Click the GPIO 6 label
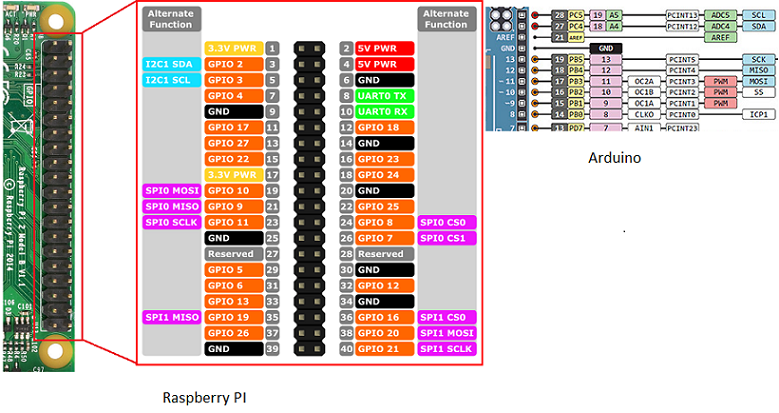Image resolution: width=779 pixels, height=413 pixels. tap(234, 285)
